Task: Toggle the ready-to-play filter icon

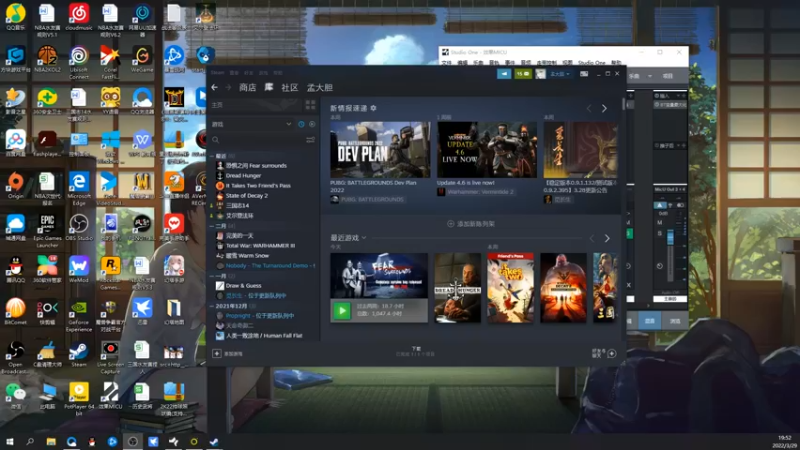Action: pyautogui.click(x=312, y=124)
